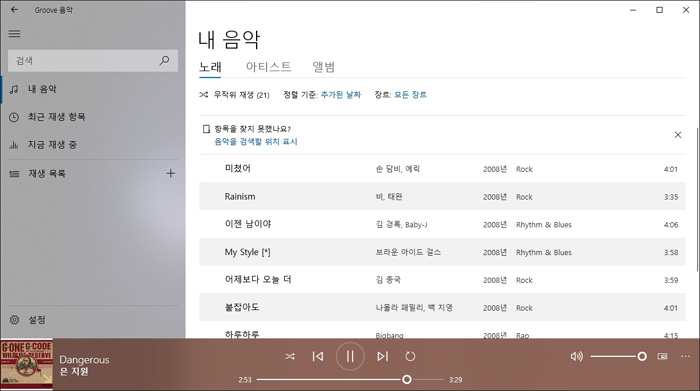Skip to the next track
The image size is (700, 391).
click(x=382, y=356)
